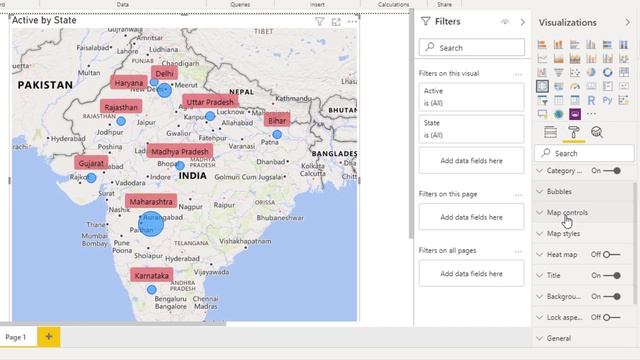Click Add data fields under page filters

tap(471, 217)
